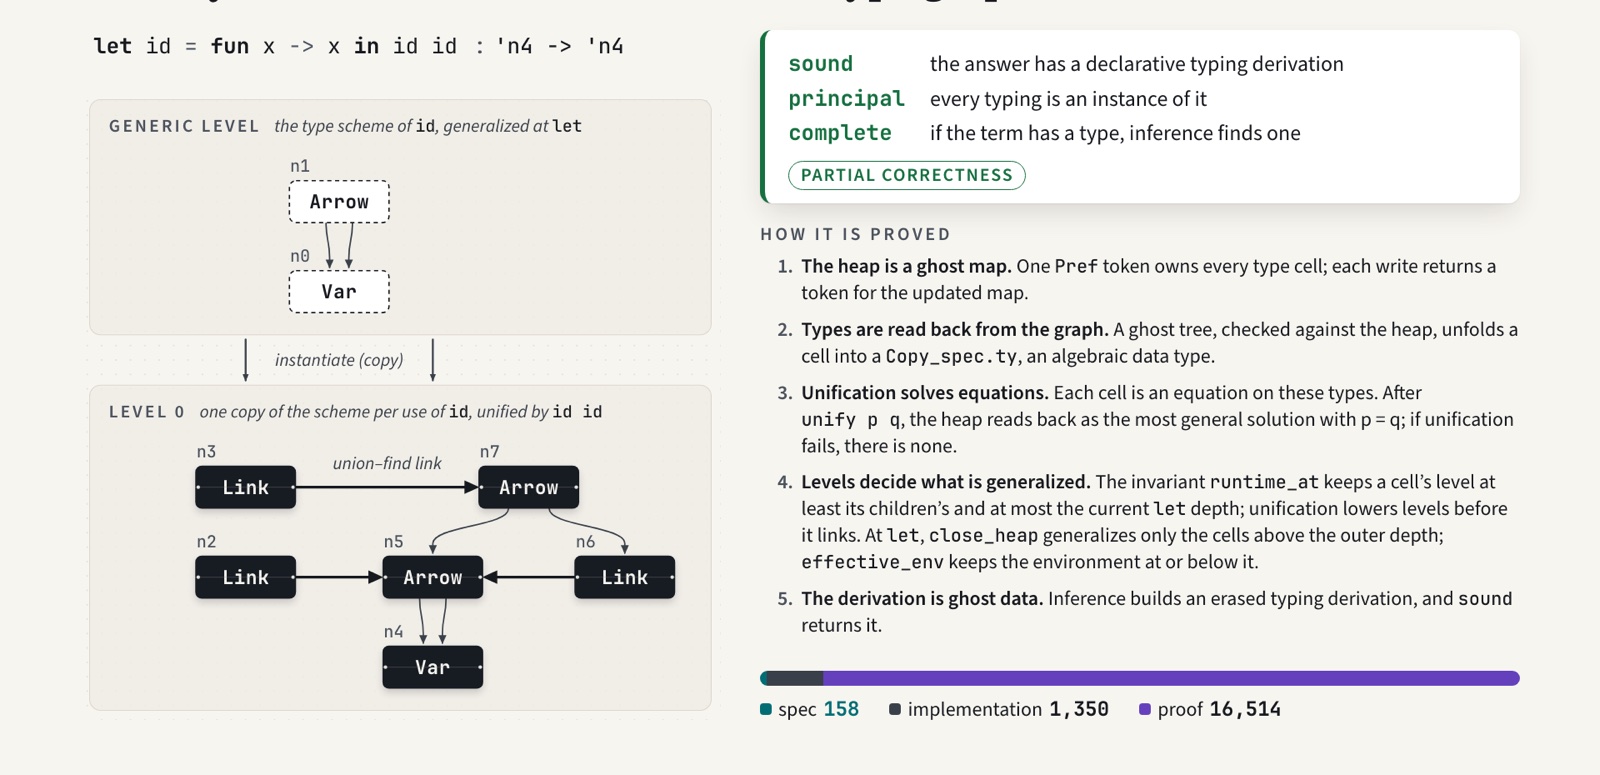Screen dimensions: 1600x775
Task: Click 'The heap is a ghost map.'
Action: click(906, 266)
